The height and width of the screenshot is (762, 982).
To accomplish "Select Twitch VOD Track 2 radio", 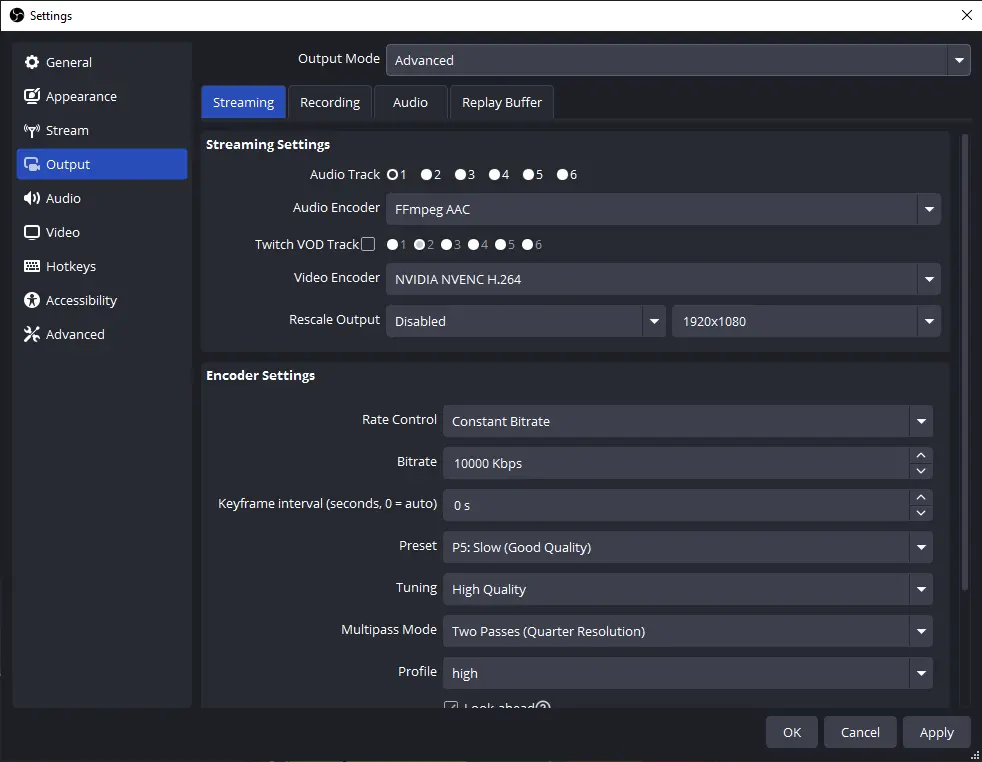I will point(420,244).
